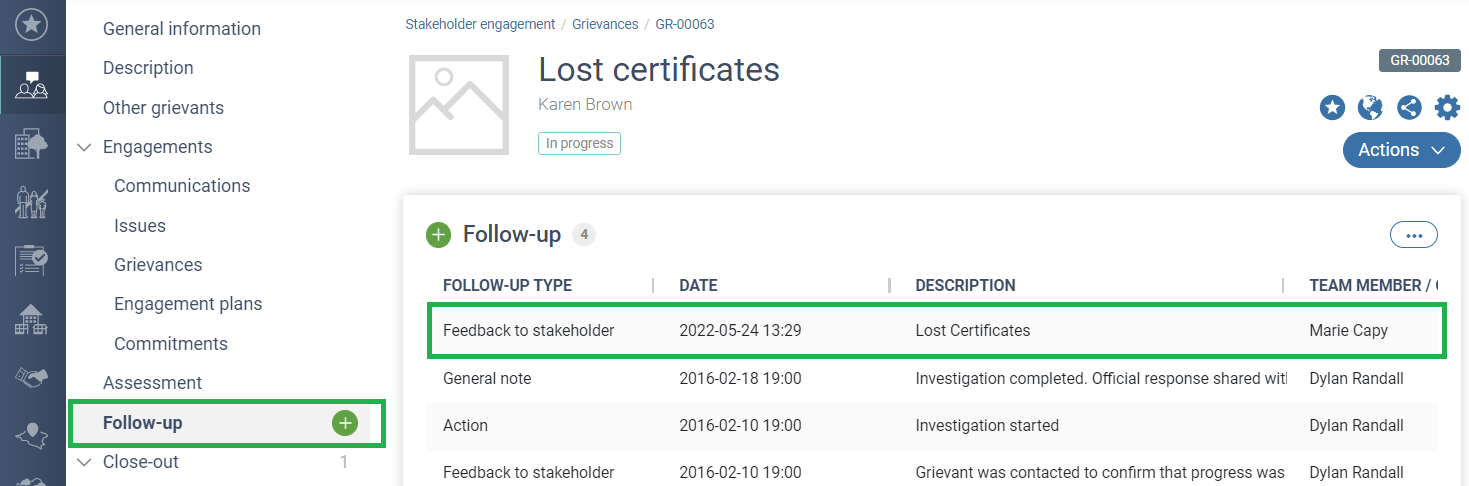Image resolution: width=1469 pixels, height=486 pixels.
Task: Share the grievance via the share icon
Action: pyautogui.click(x=1409, y=108)
